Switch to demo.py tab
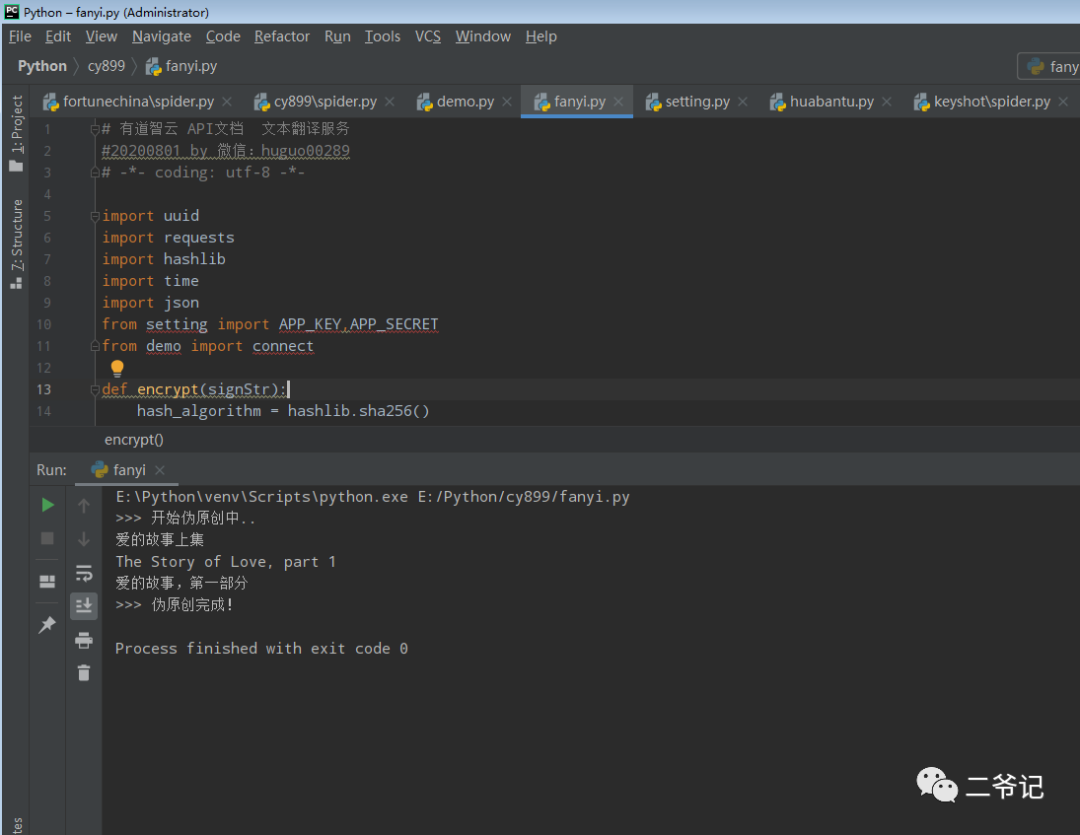This screenshot has height=835, width=1080. [465, 101]
